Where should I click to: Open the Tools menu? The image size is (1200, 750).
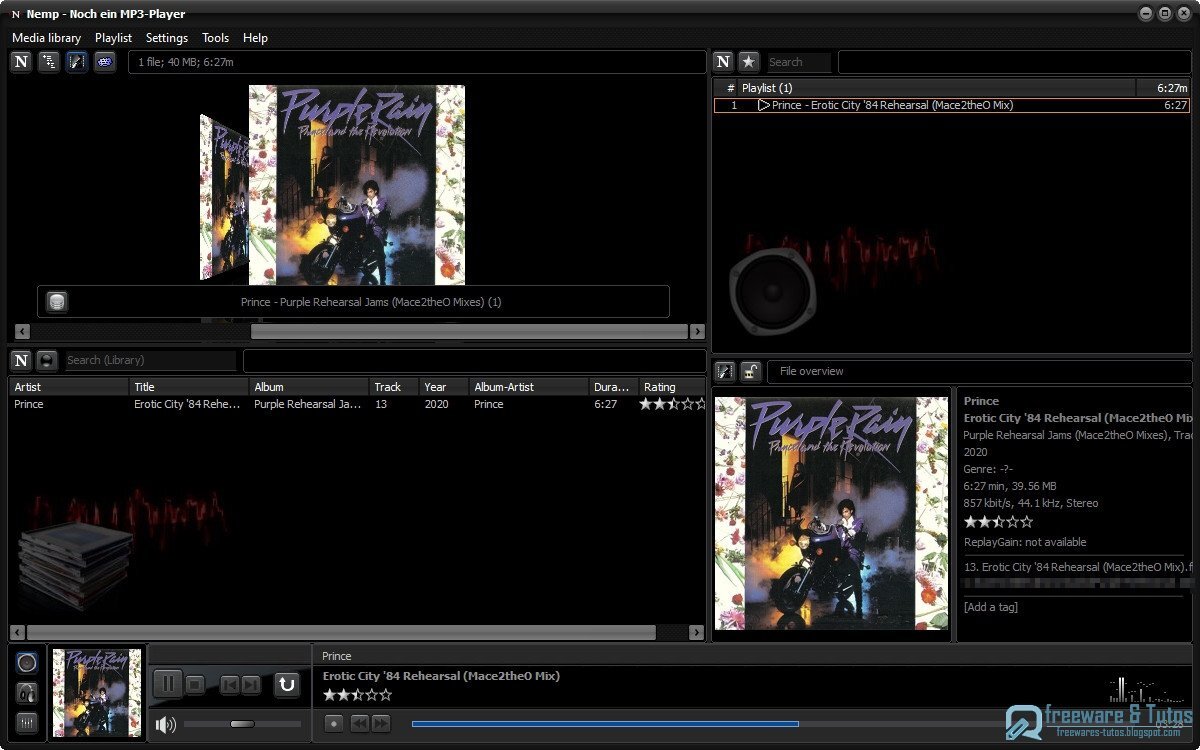click(x=216, y=38)
